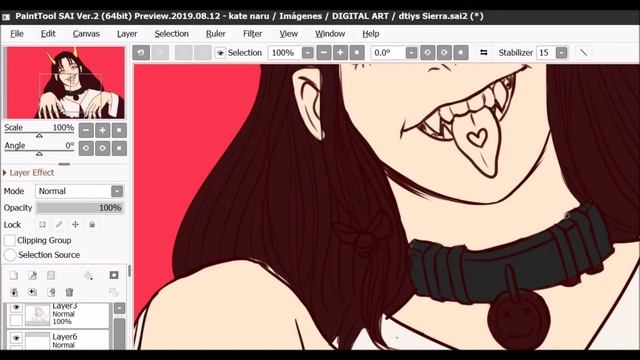Open the File menu
The image size is (640, 360).
point(17,34)
